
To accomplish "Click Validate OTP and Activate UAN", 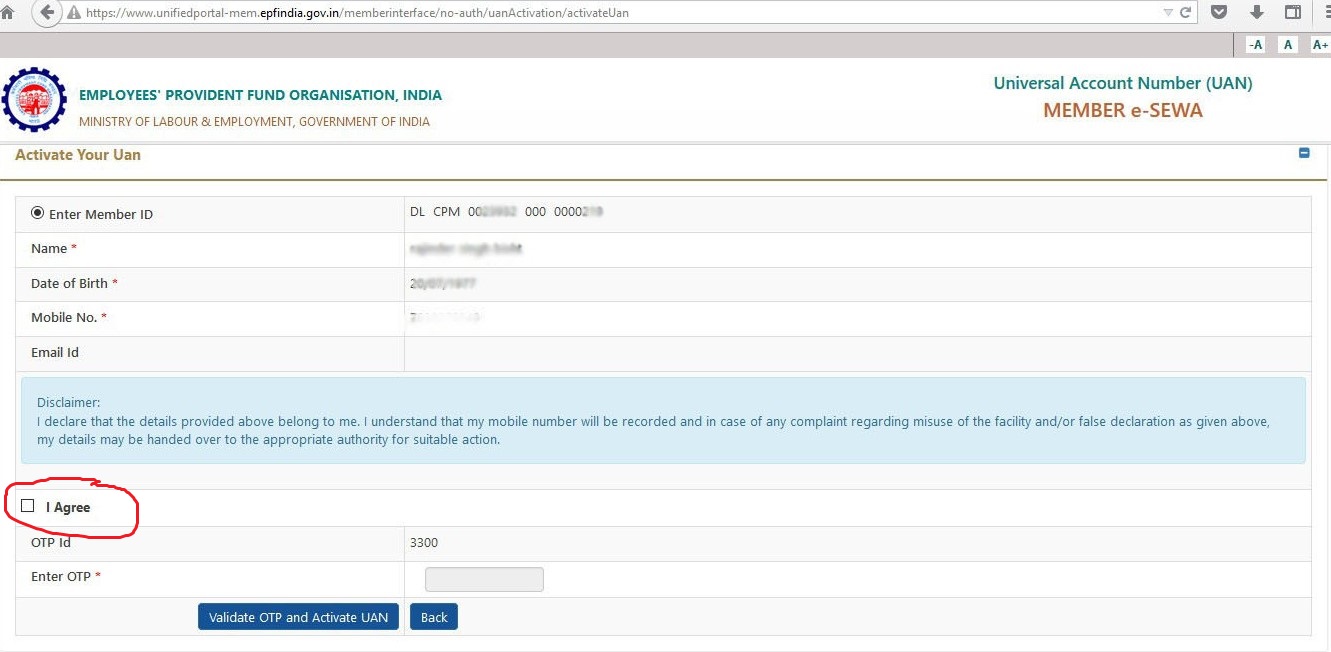I will coord(299,617).
